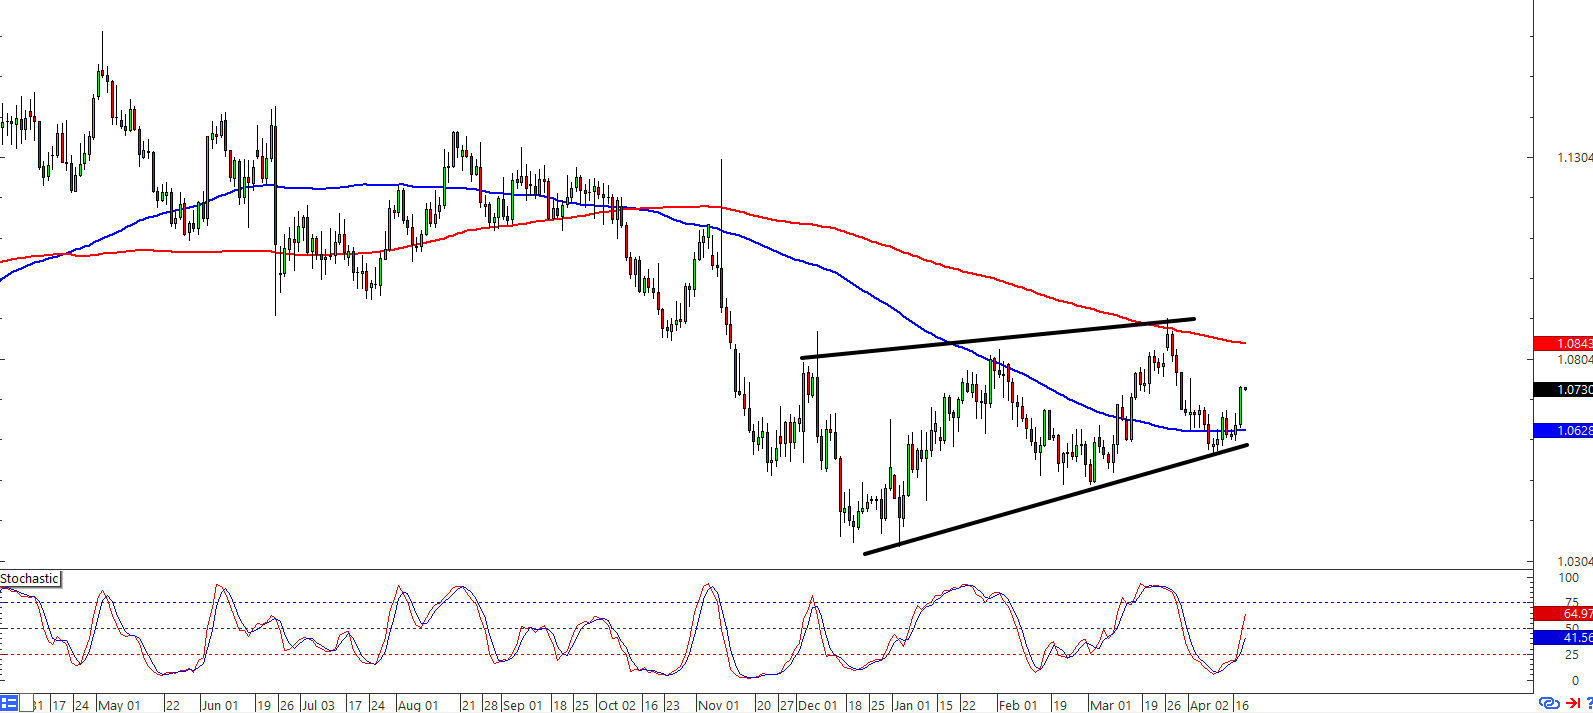Click the blue 1.0628 price label
Viewport: 1593px width, 713px height.
(1563, 431)
